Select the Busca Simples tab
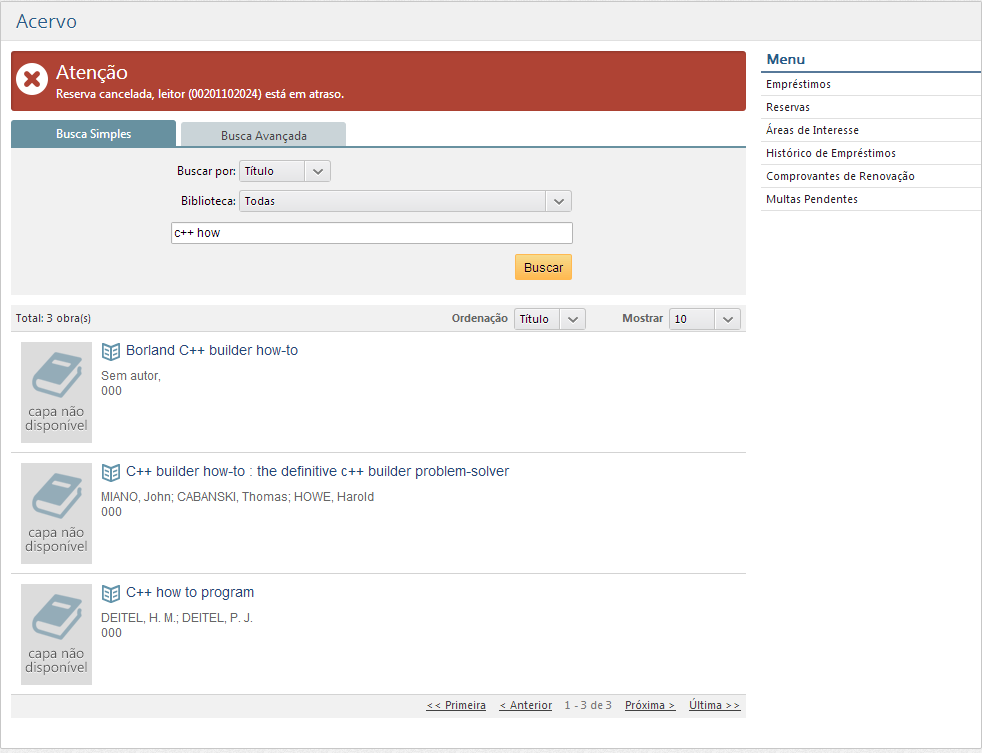The height and width of the screenshot is (753, 982). click(93, 134)
